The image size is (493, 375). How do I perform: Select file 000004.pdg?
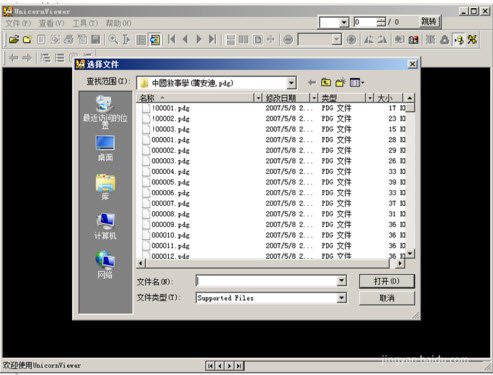point(170,172)
